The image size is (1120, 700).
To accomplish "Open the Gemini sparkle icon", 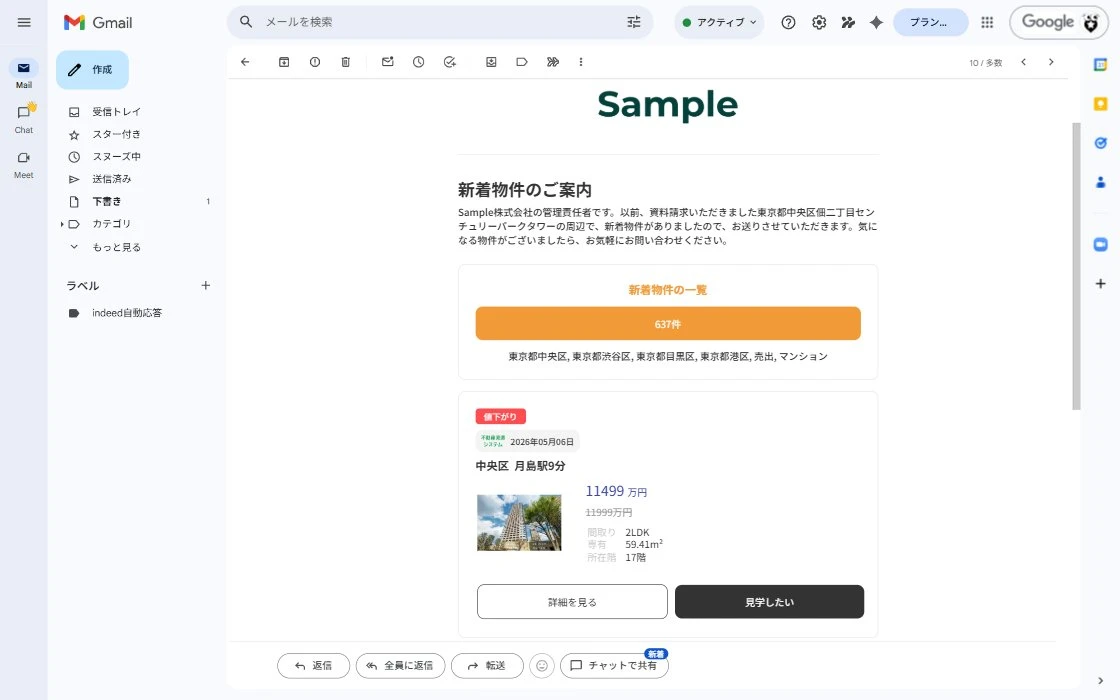I will pos(876,22).
